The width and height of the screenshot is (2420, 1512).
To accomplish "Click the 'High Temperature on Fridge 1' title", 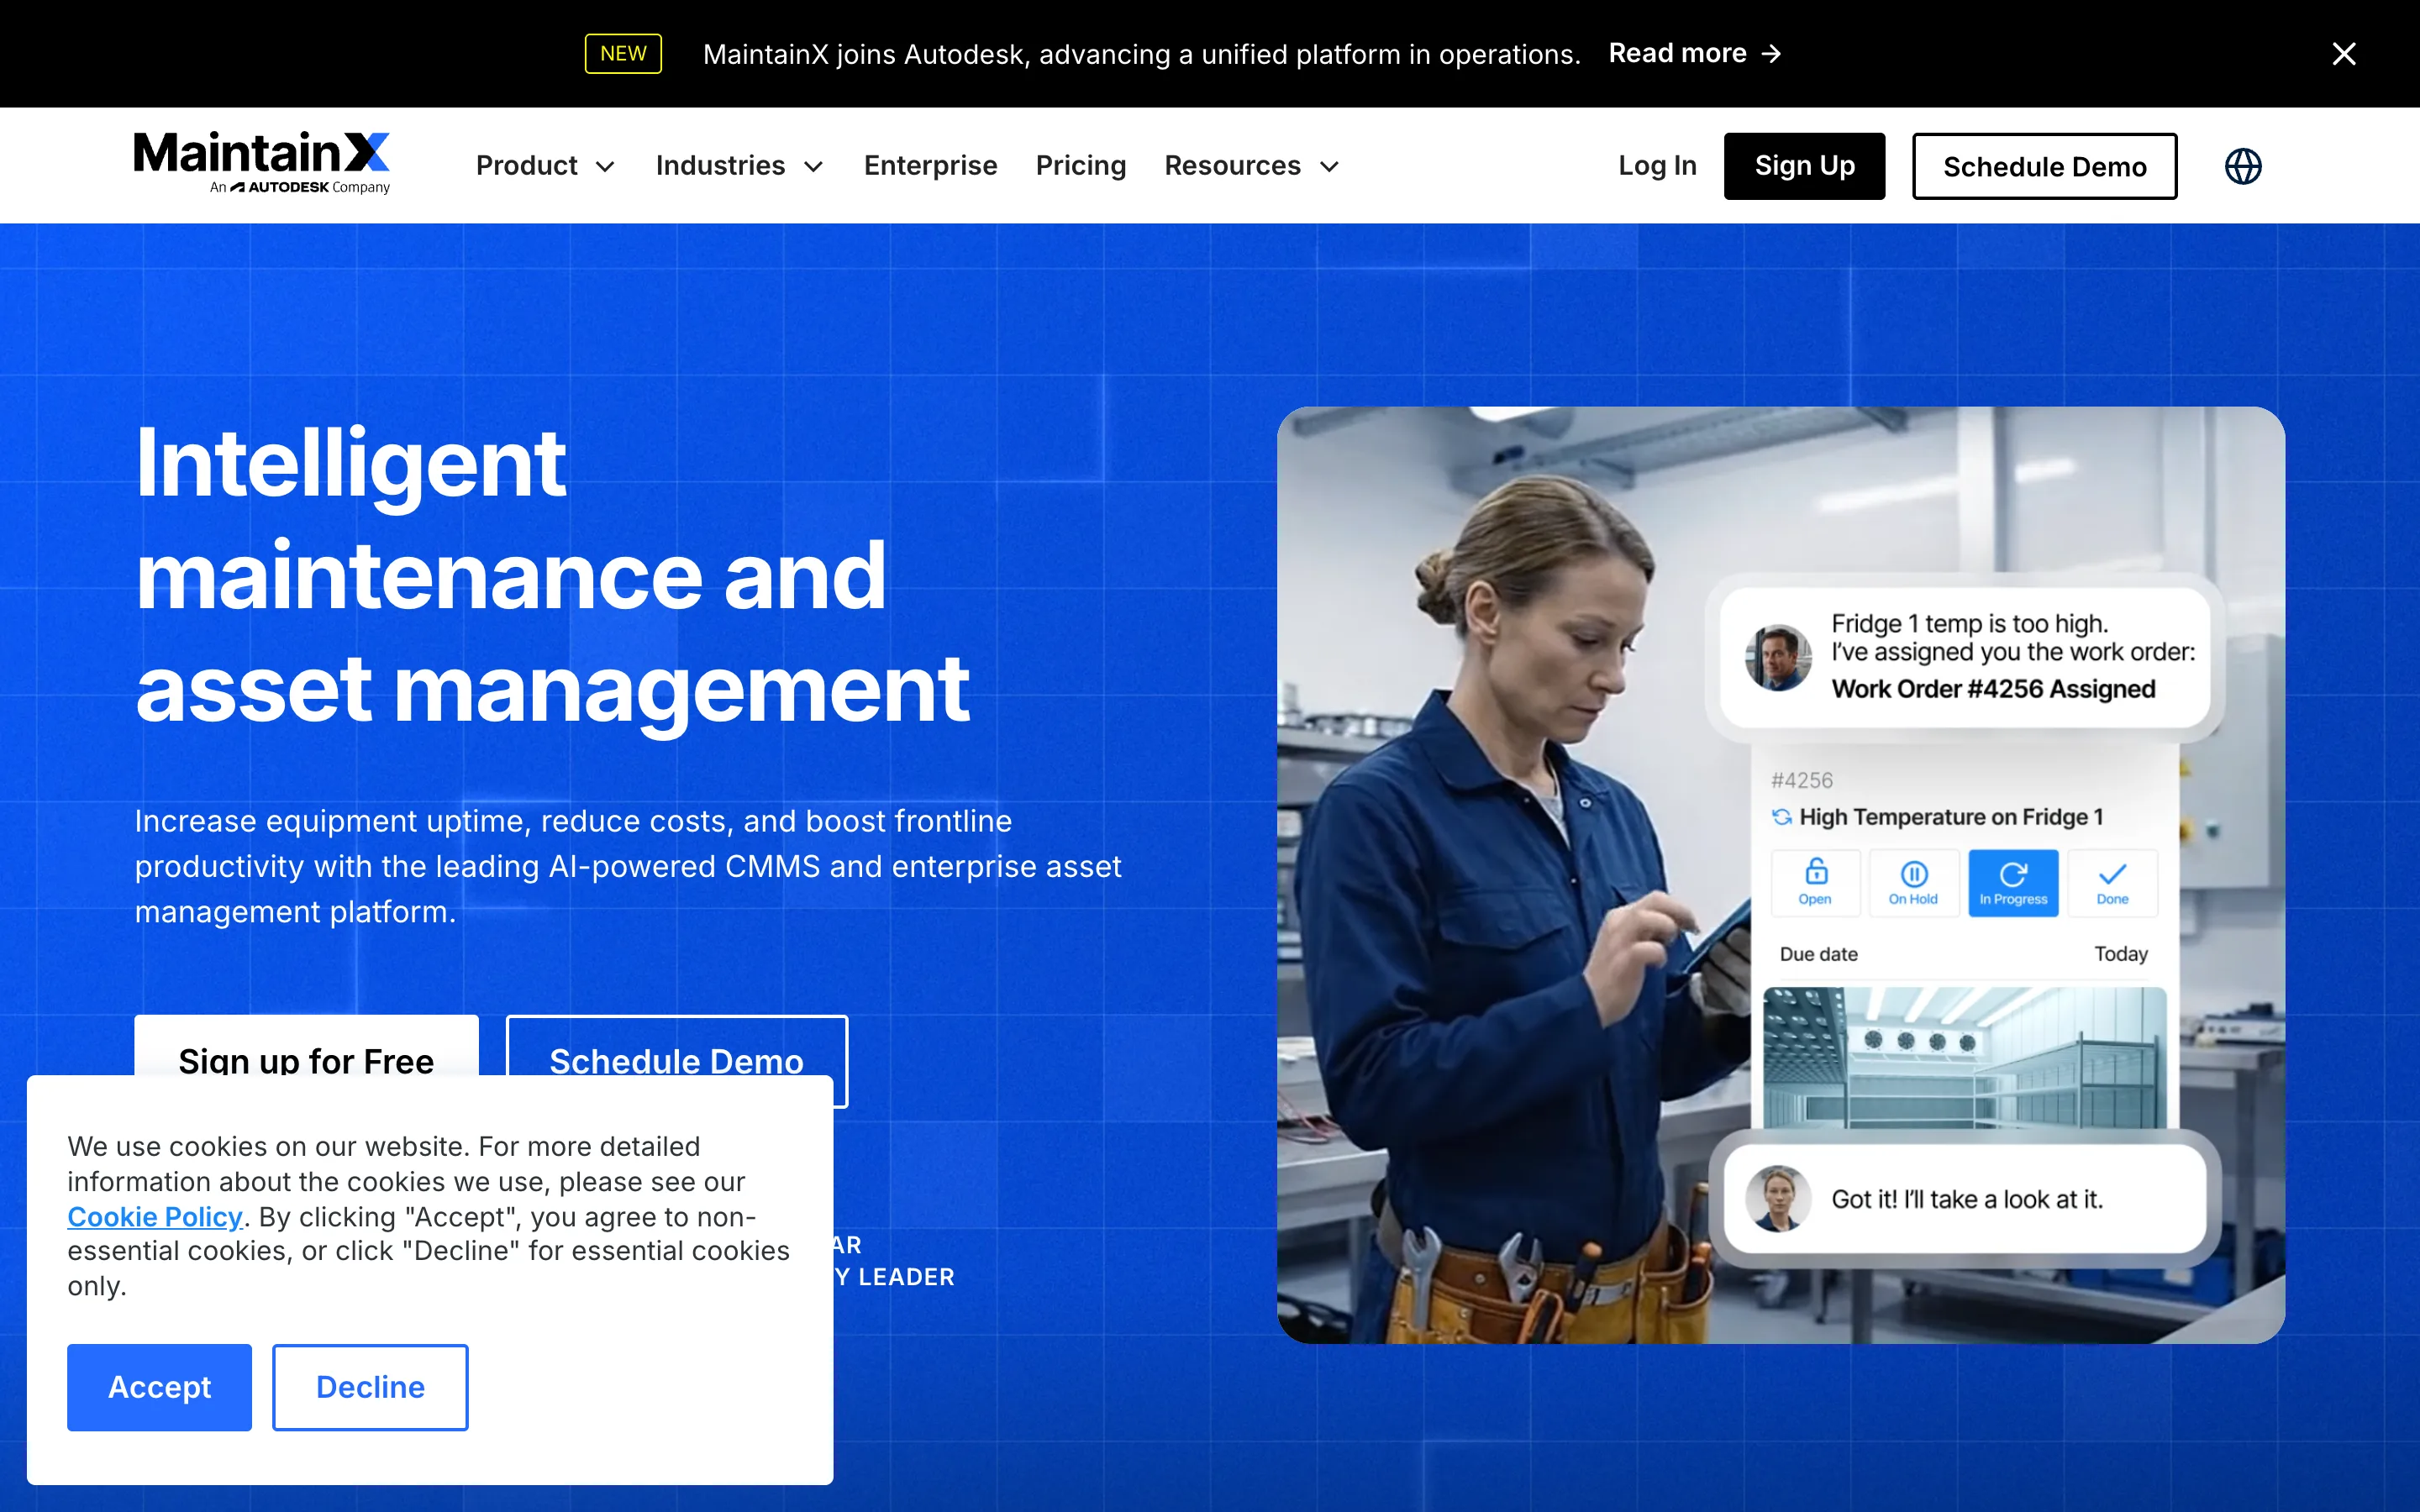I will [x=1951, y=817].
